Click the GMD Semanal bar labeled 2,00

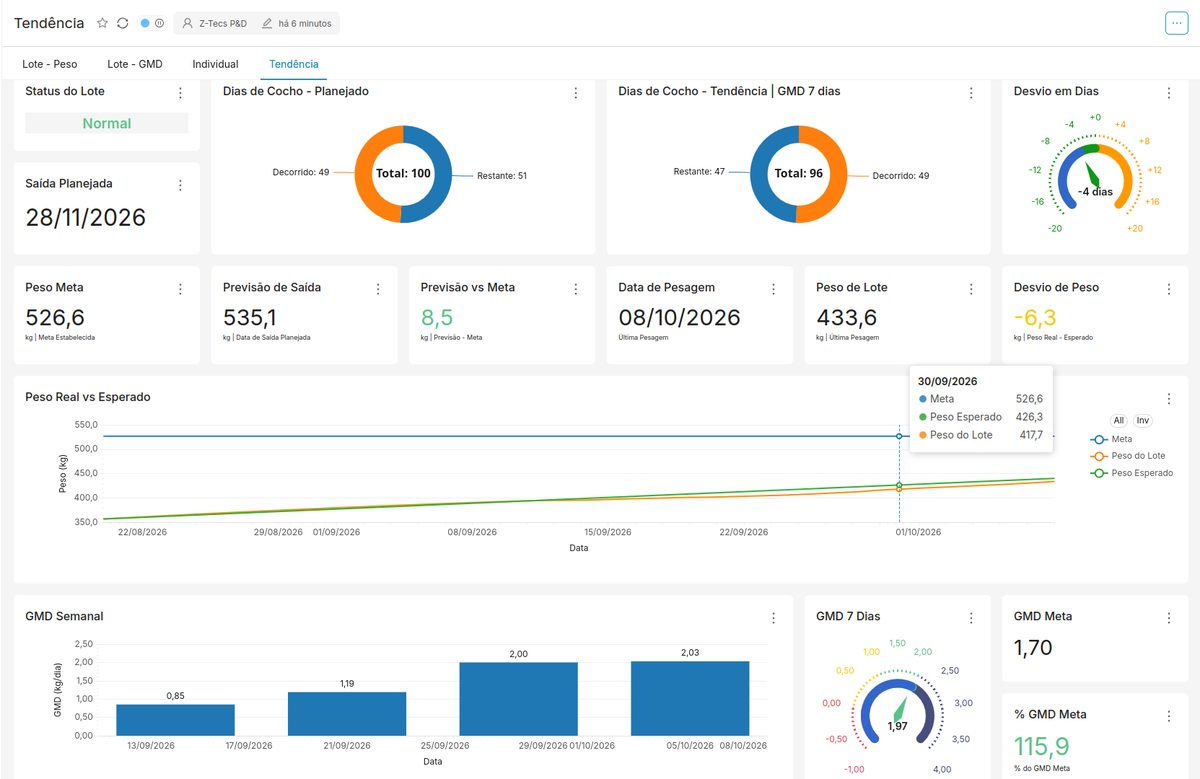click(x=518, y=699)
